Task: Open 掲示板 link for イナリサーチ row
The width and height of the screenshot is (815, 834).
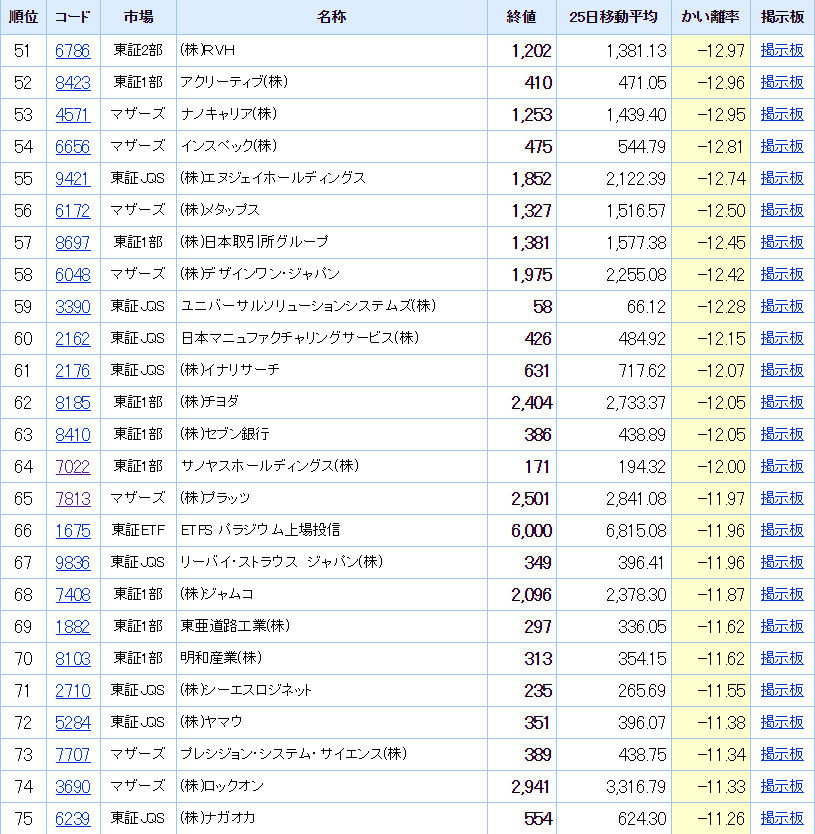Action: click(x=782, y=370)
